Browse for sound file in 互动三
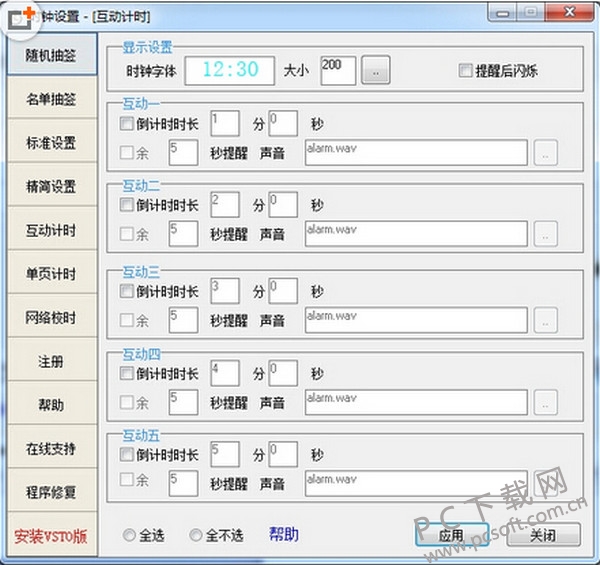The height and width of the screenshot is (565, 600). [x=546, y=320]
